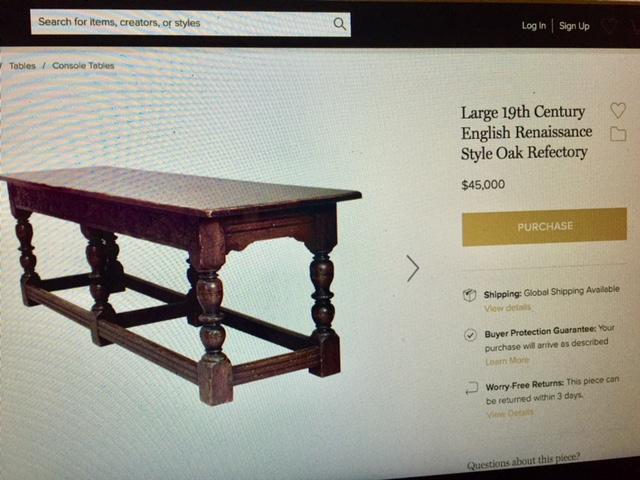The height and width of the screenshot is (480, 640).
Task: Open View Details under Worry-Free Returns
Action: click(510, 413)
